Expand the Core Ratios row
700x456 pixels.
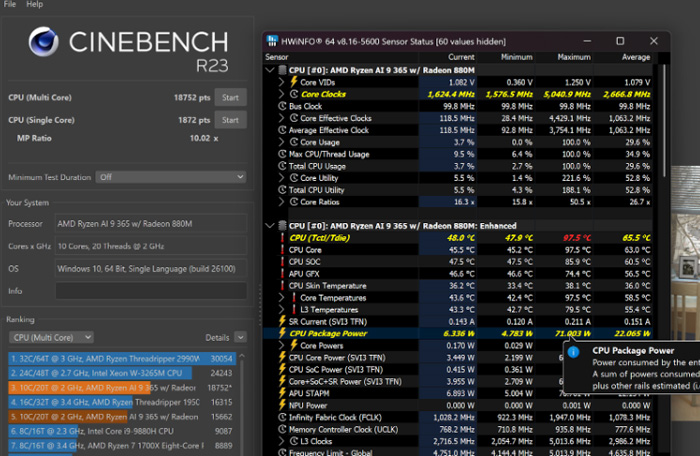[x=281, y=202]
